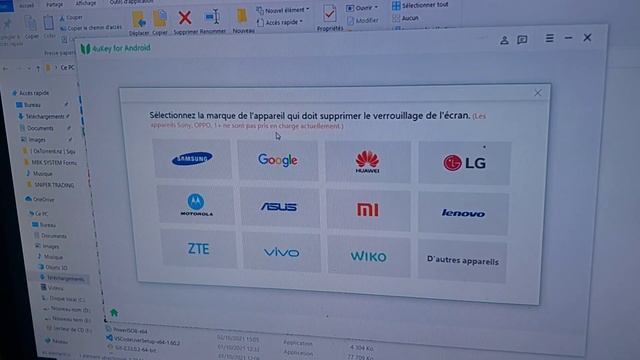Click Modifier in the Explorer ribbon
Image resolution: width=640 pixels, height=360 pixels.
coord(363,20)
